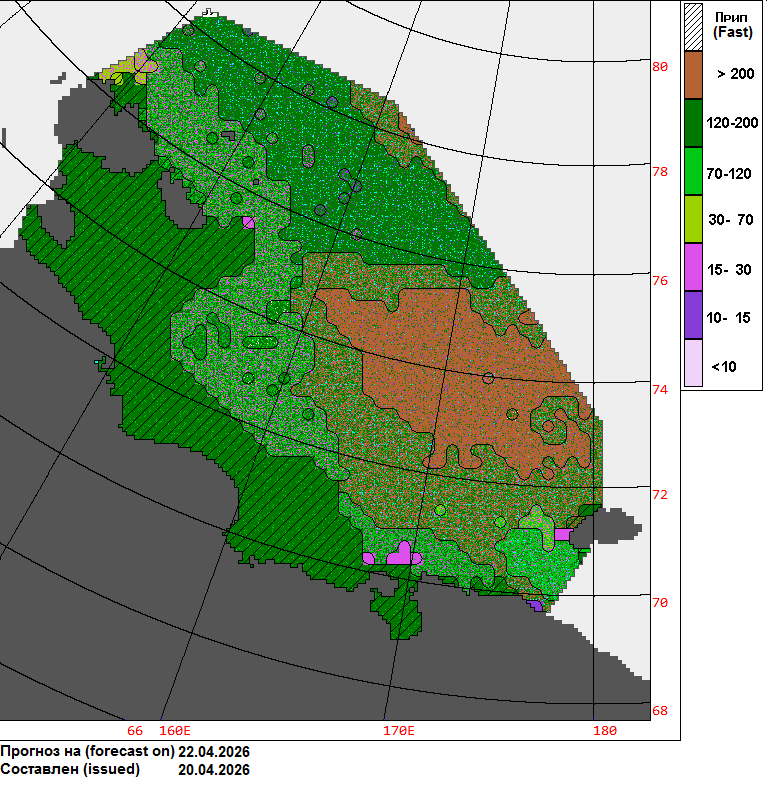
Task: Click the 180 longitude label
Action: (604, 731)
